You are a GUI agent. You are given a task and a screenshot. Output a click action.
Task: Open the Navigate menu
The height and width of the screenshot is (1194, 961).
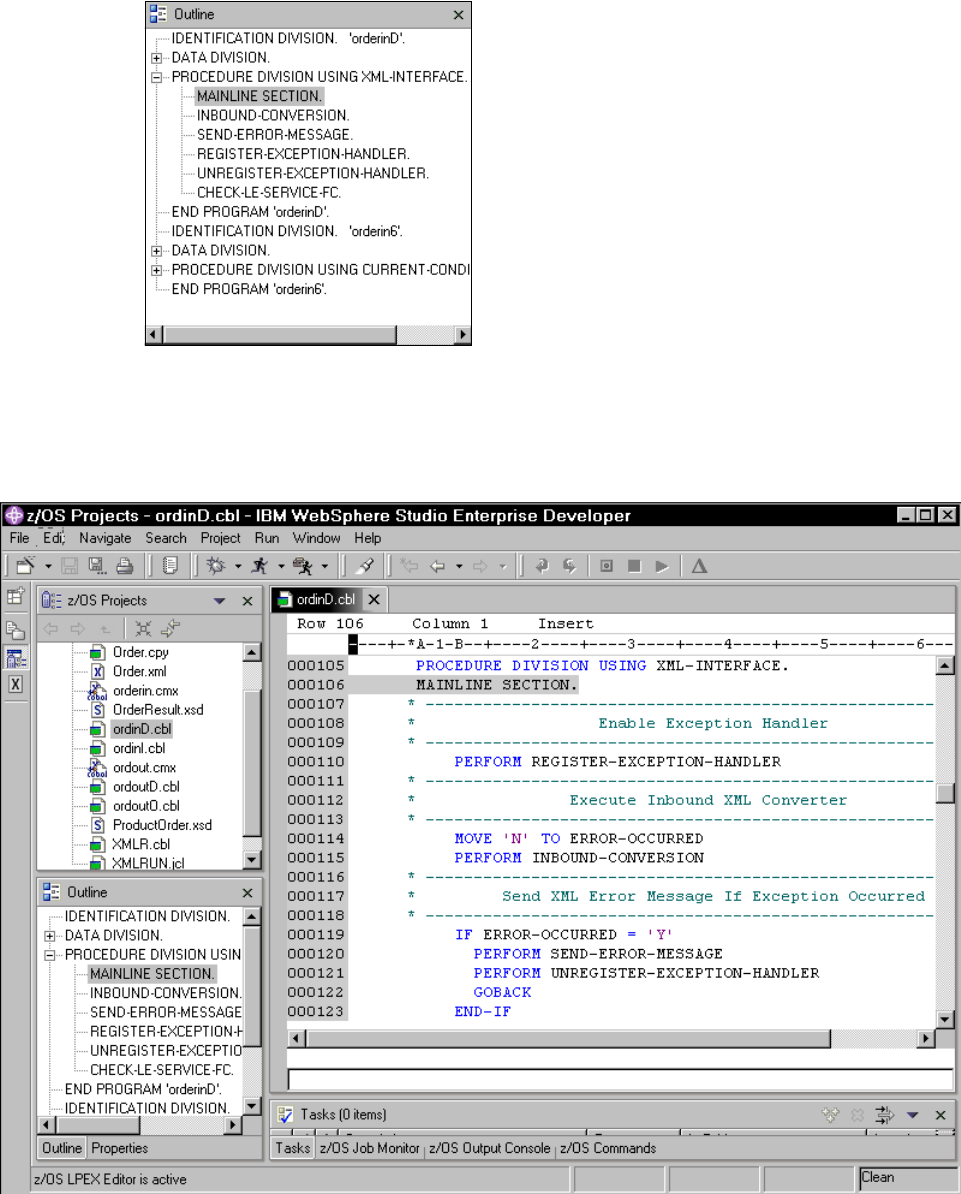[x=106, y=538]
